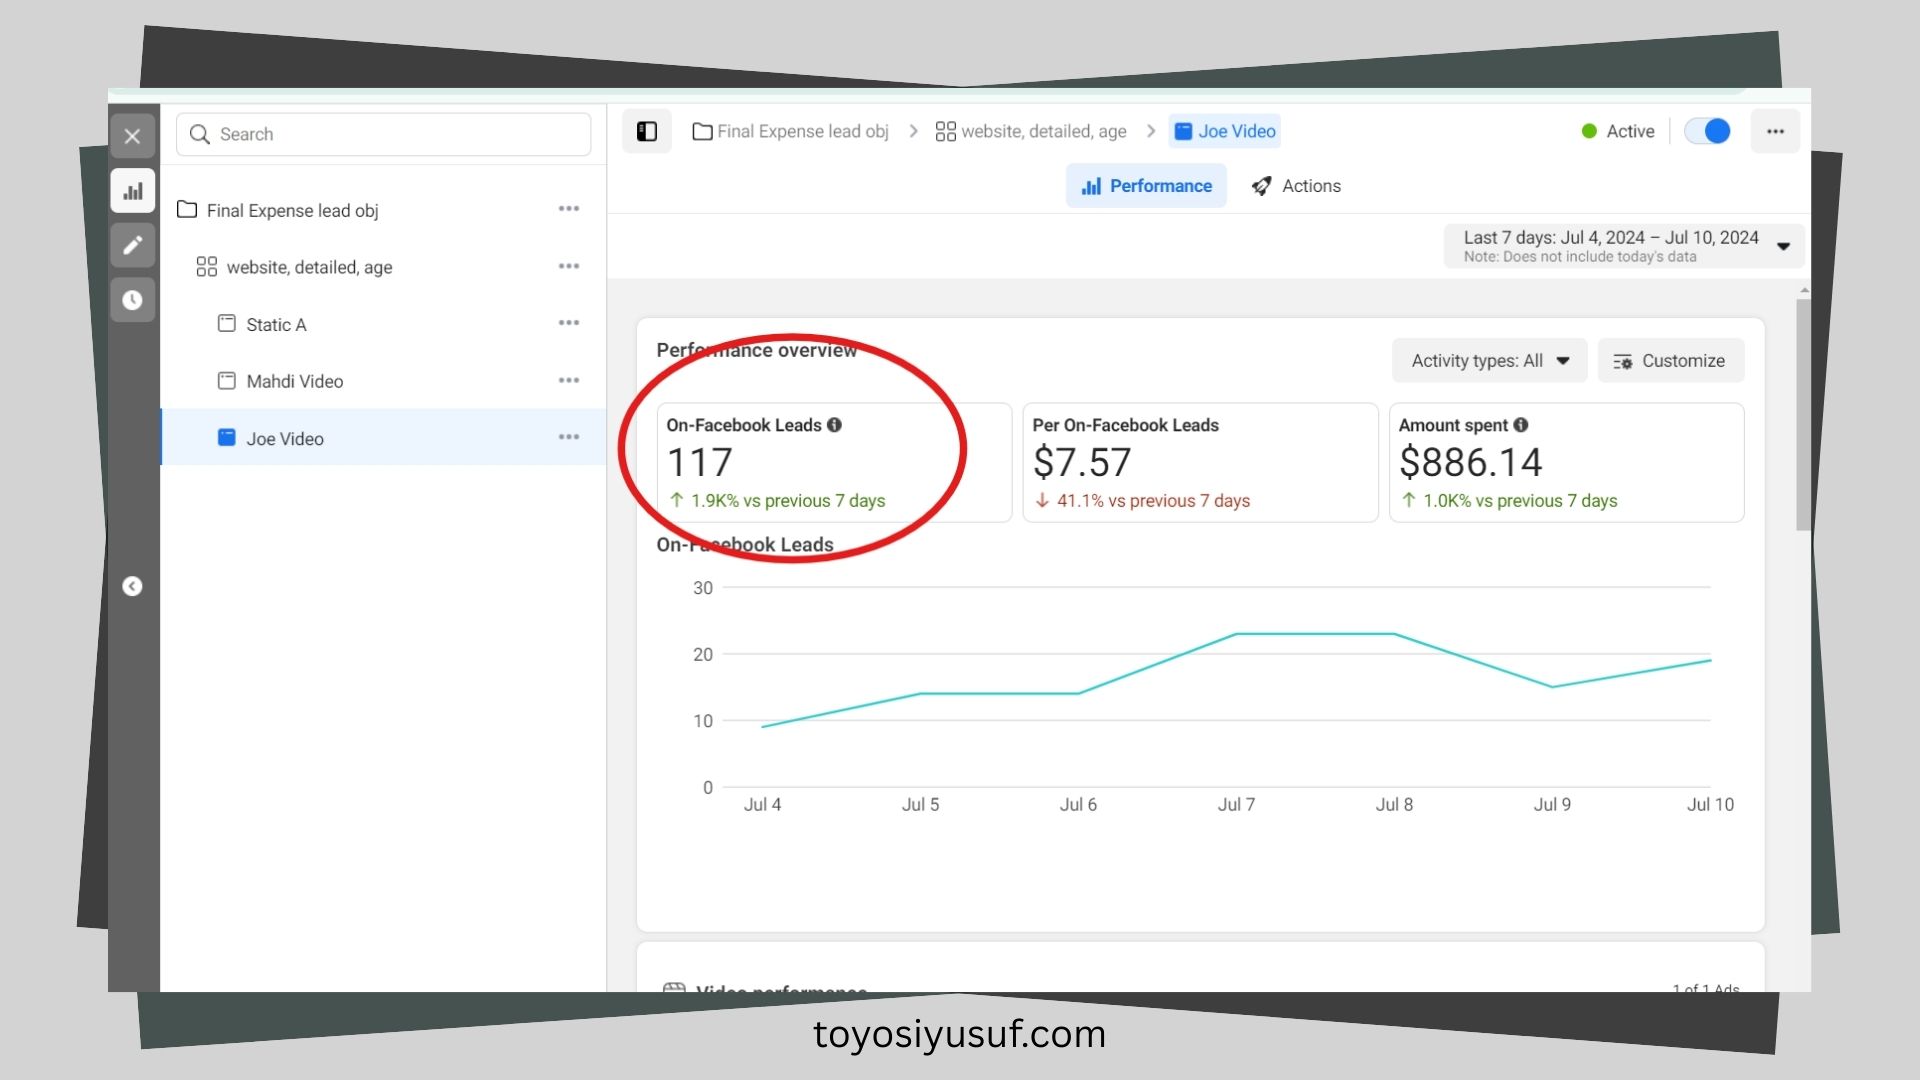
Task: Select Final Expense lead obj campaign row
Action: click(383, 210)
